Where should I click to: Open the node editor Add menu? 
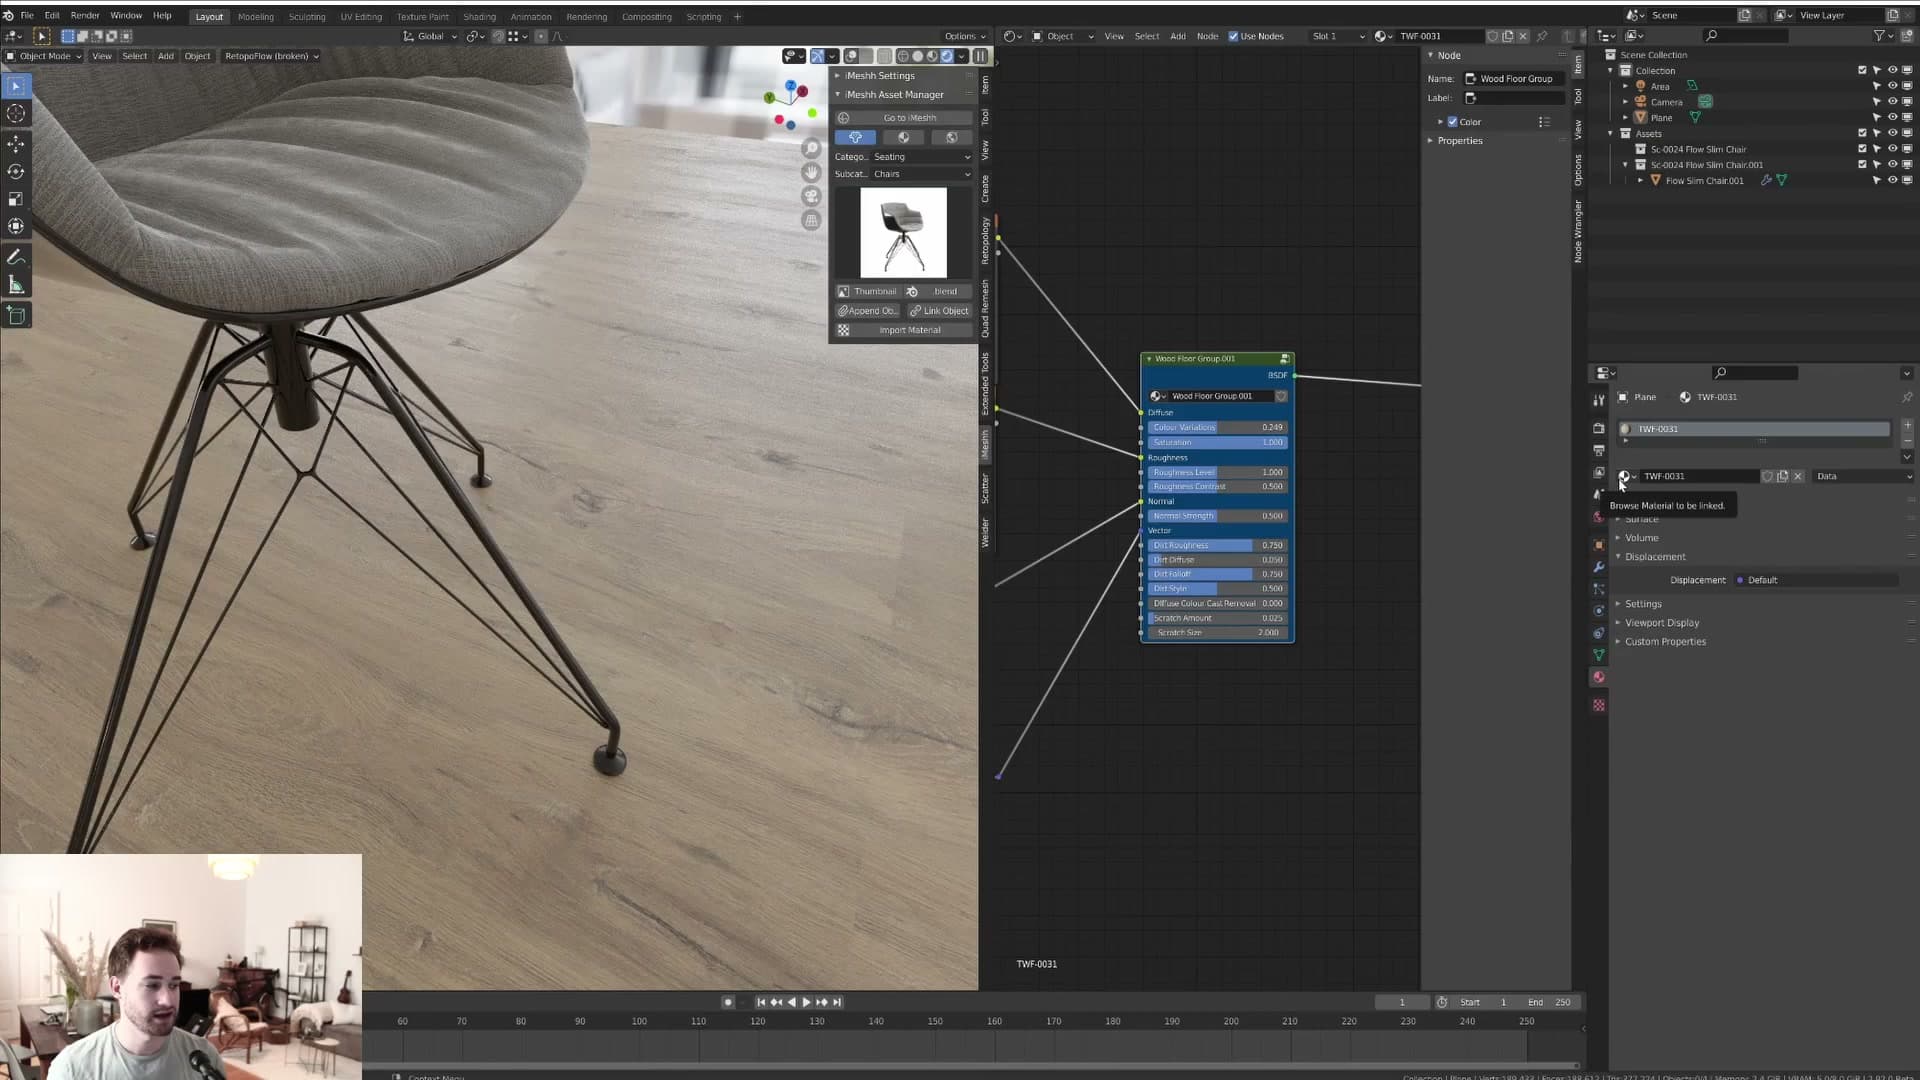(1178, 36)
